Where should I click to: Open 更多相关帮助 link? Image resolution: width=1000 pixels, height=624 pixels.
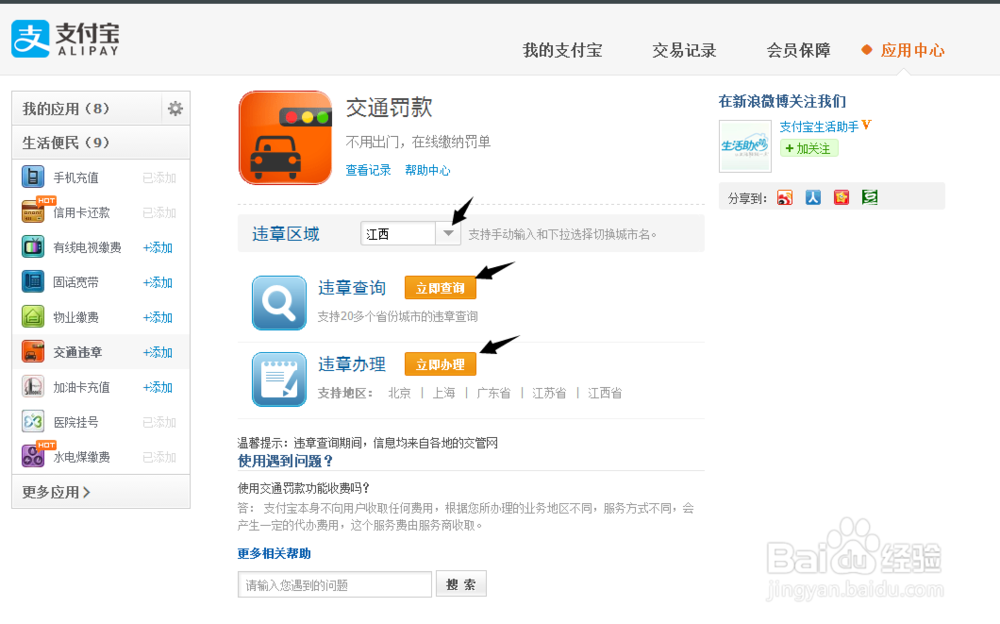click(x=274, y=553)
